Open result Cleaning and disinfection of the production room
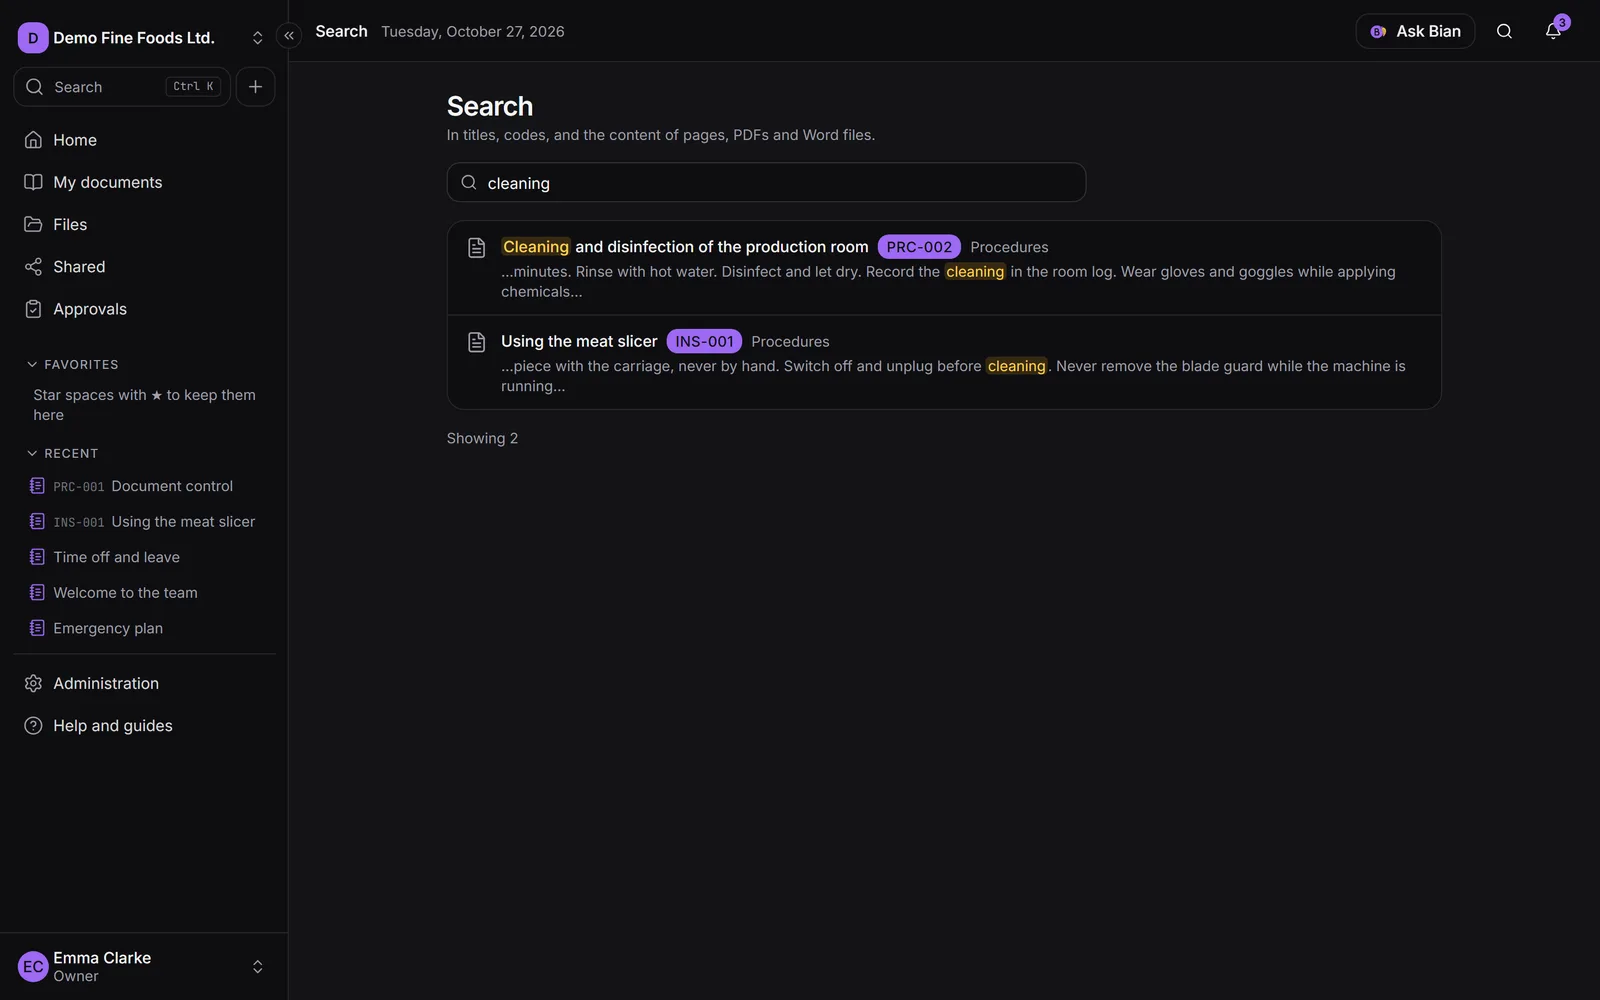 [685, 247]
